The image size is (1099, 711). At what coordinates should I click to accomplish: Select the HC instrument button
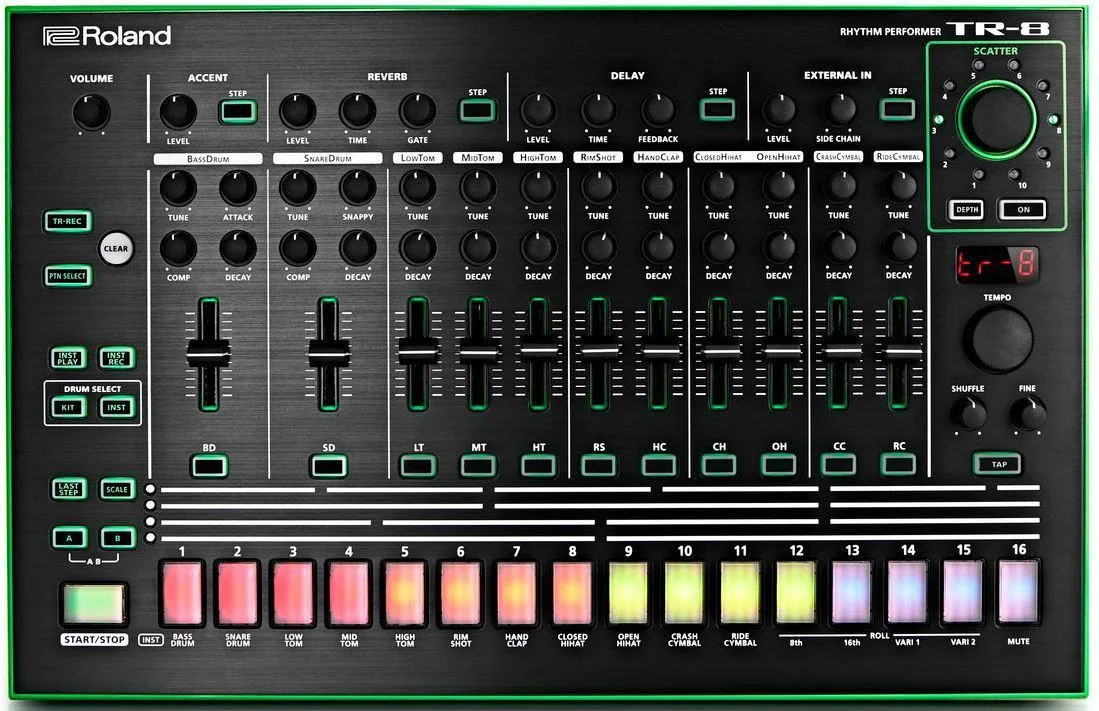[x=659, y=465]
